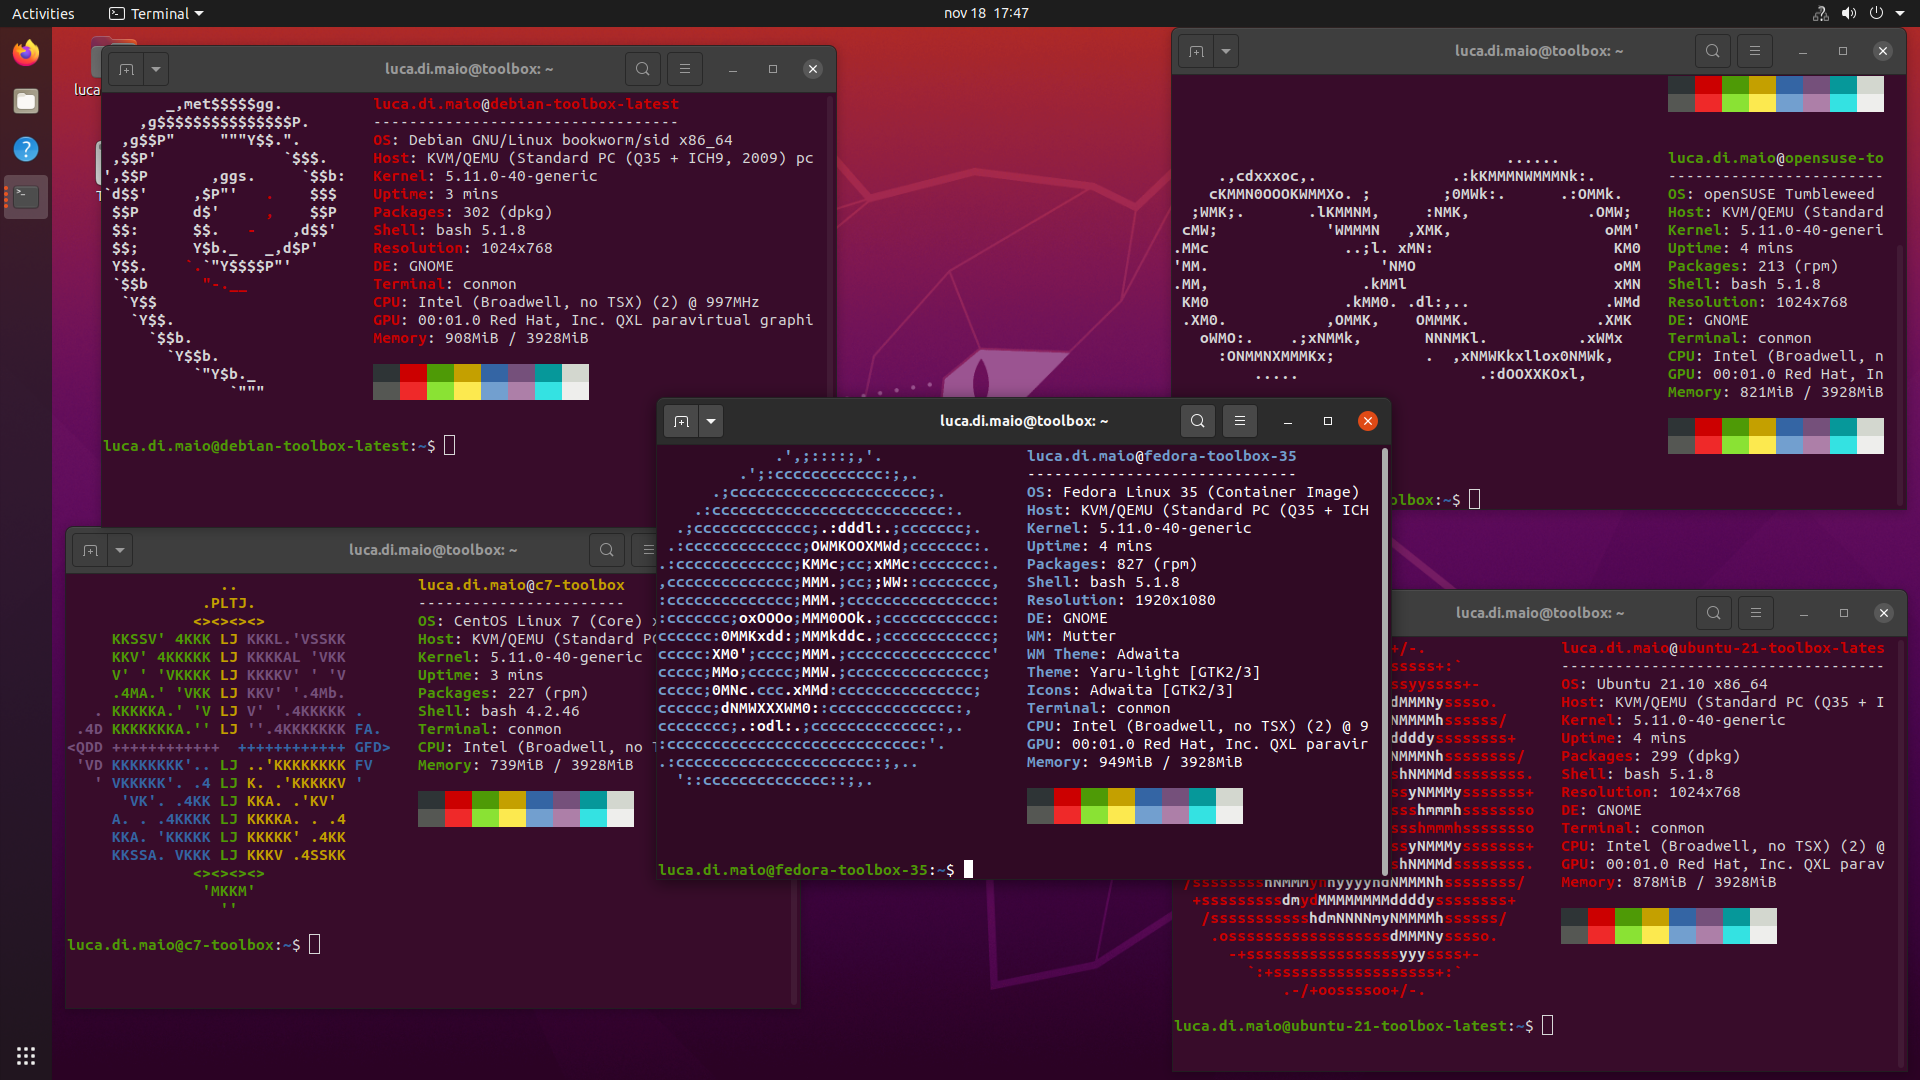
Task: Open Files from the Ubuntu dock
Action: [x=26, y=100]
